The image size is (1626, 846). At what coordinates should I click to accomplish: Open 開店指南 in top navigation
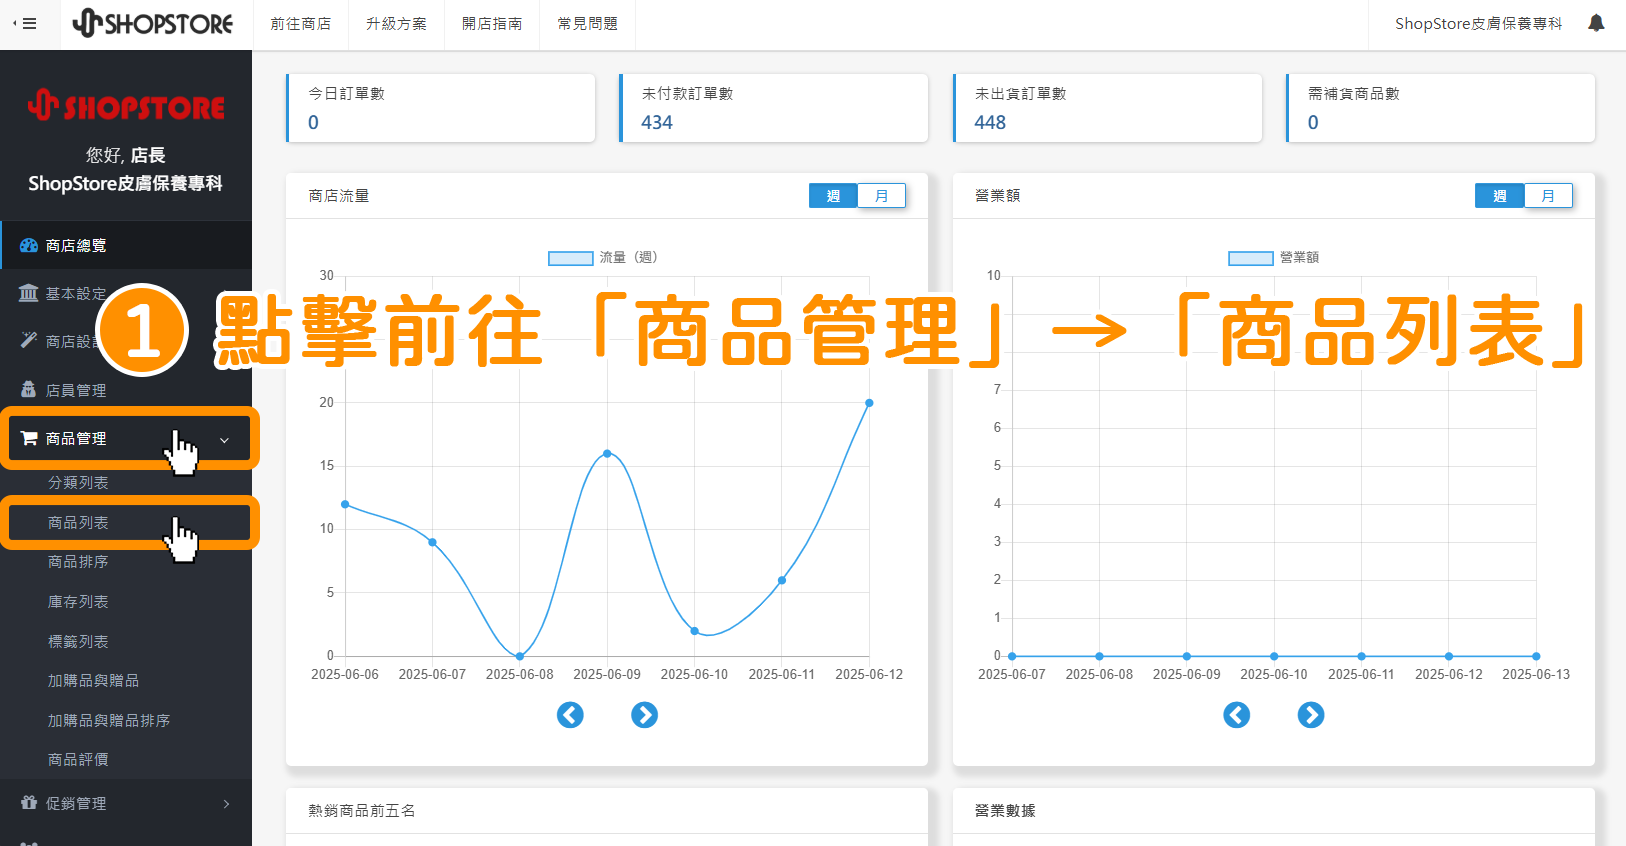tap(492, 24)
